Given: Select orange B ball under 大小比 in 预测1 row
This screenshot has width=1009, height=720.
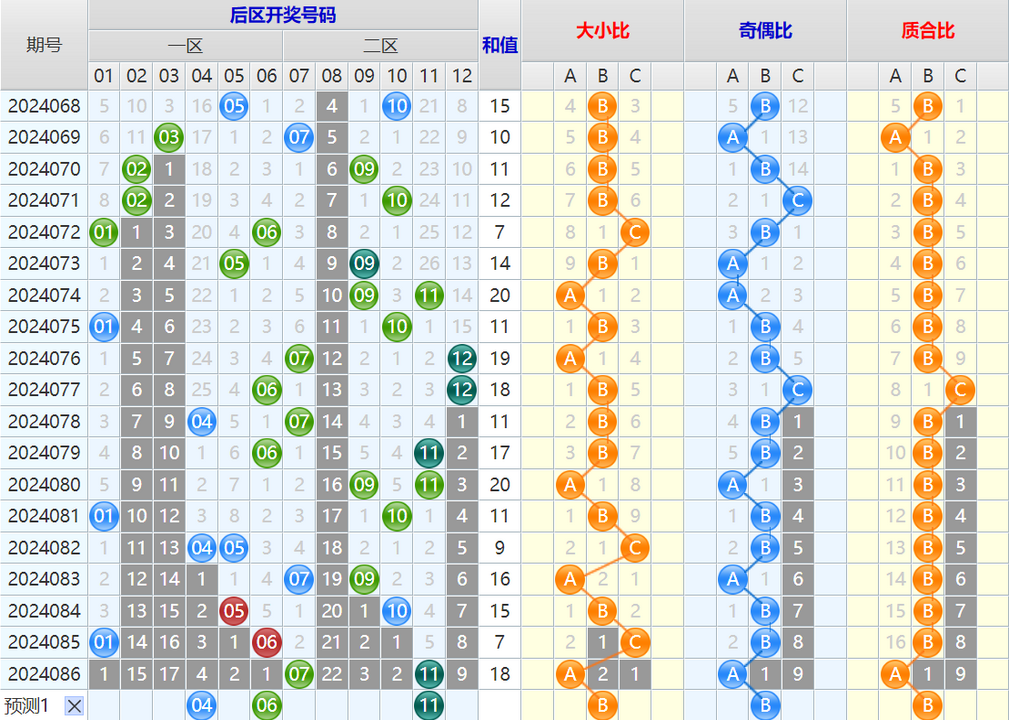Looking at the screenshot, I should (602, 705).
